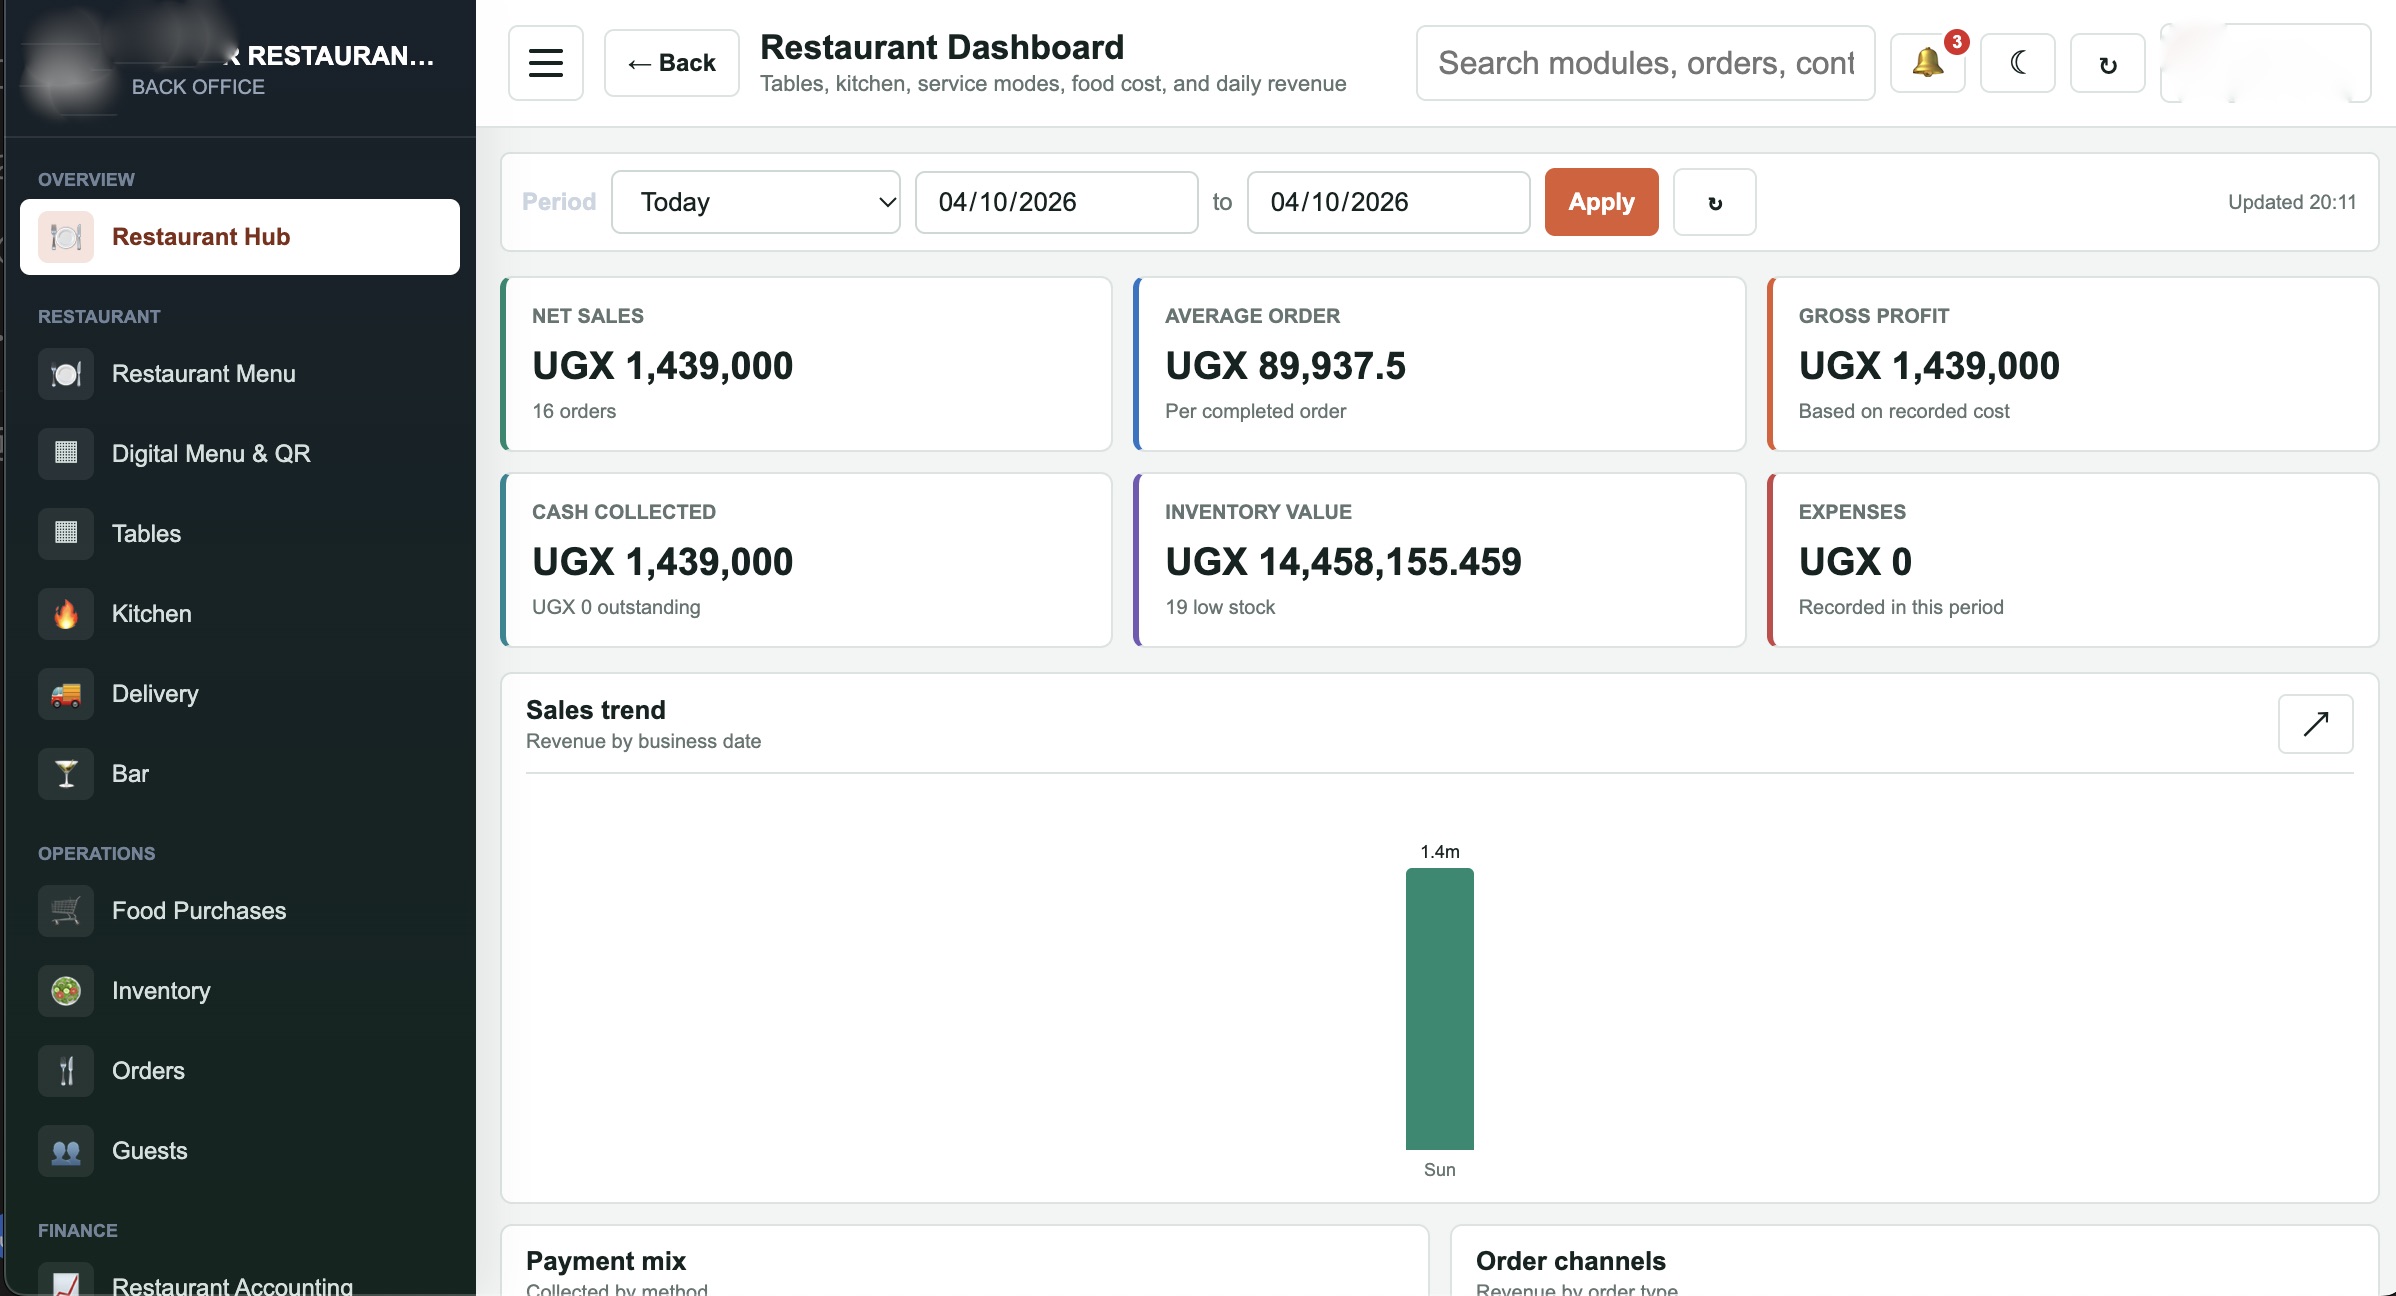Click the Gross Profit card
This screenshot has width=2396, height=1296.
[x=2073, y=364]
